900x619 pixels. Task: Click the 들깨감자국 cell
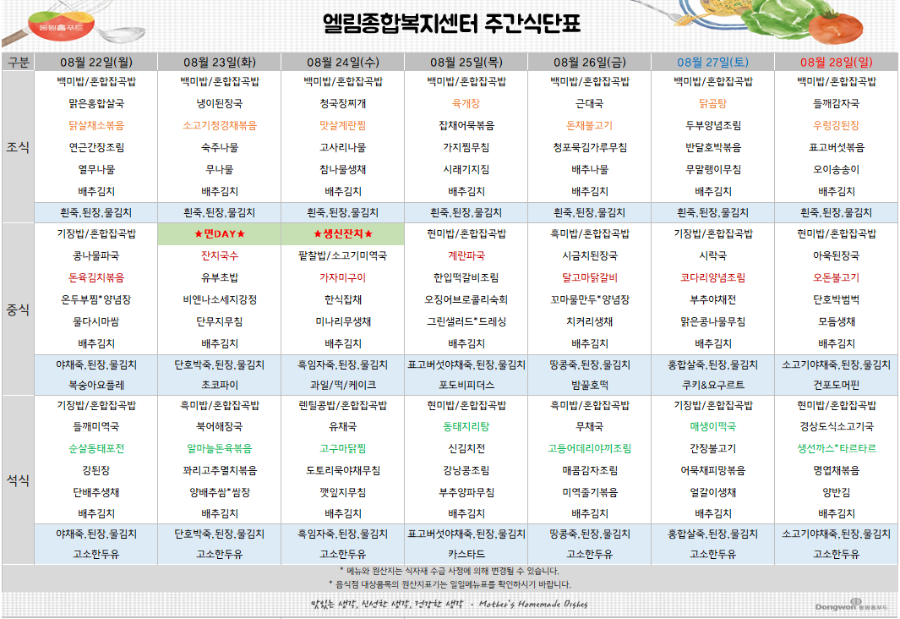(x=836, y=103)
